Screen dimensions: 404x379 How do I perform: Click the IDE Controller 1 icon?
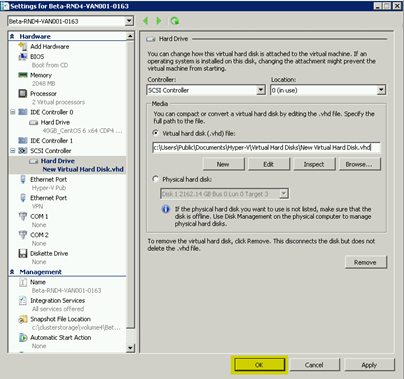click(x=23, y=140)
